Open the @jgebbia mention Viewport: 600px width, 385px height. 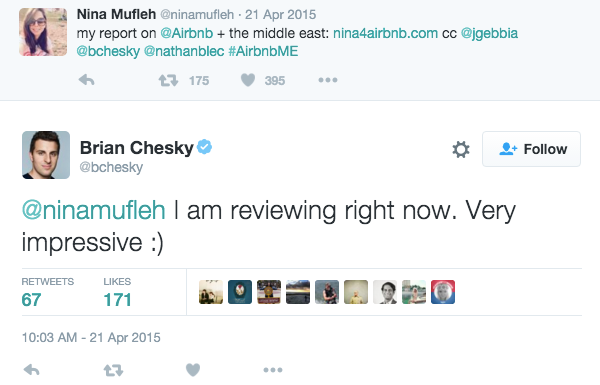[x=489, y=33]
